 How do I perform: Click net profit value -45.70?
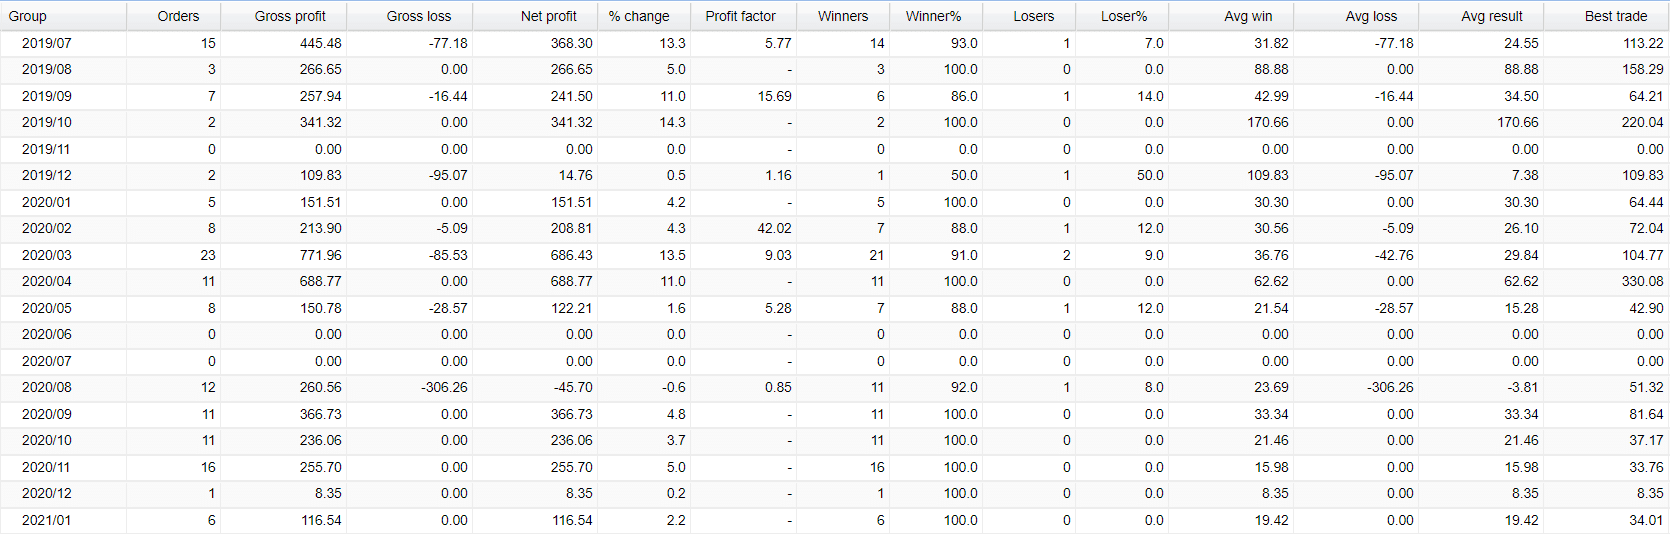[573, 387]
